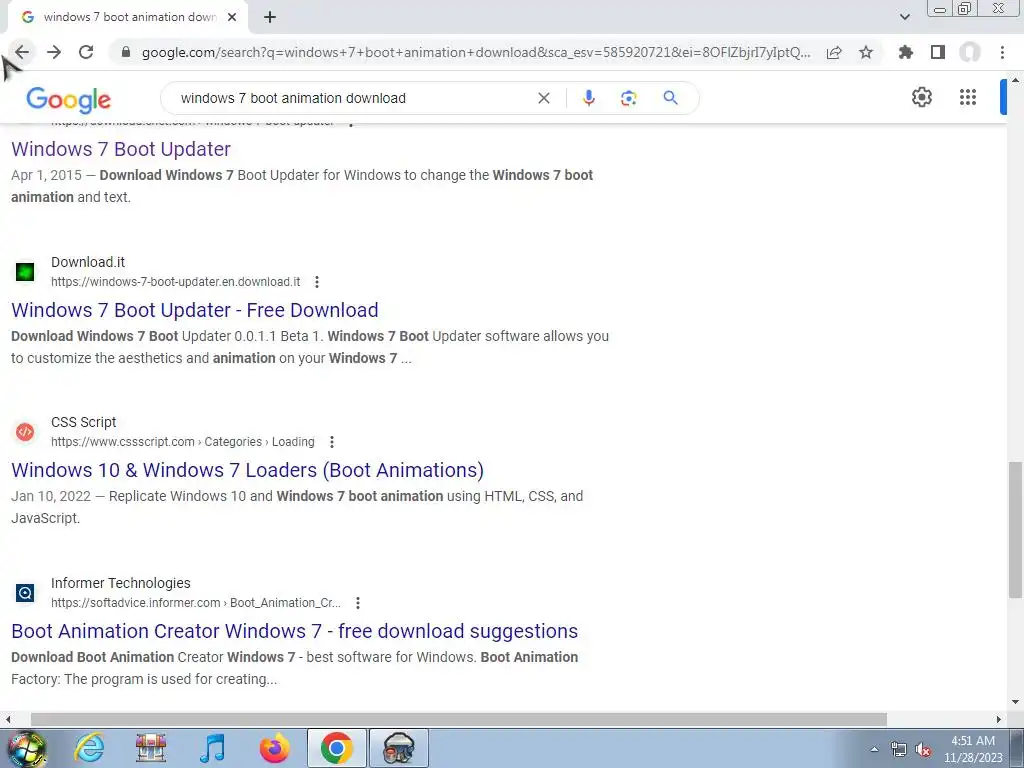Launch Internet Explorer from the taskbar
1024x768 pixels.
tap(89, 748)
